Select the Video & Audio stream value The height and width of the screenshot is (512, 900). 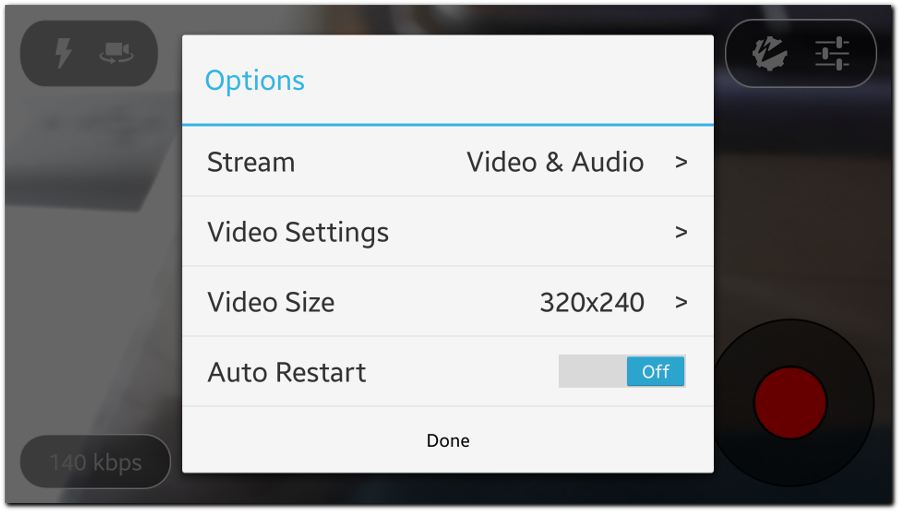pyautogui.click(x=555, y=162)
